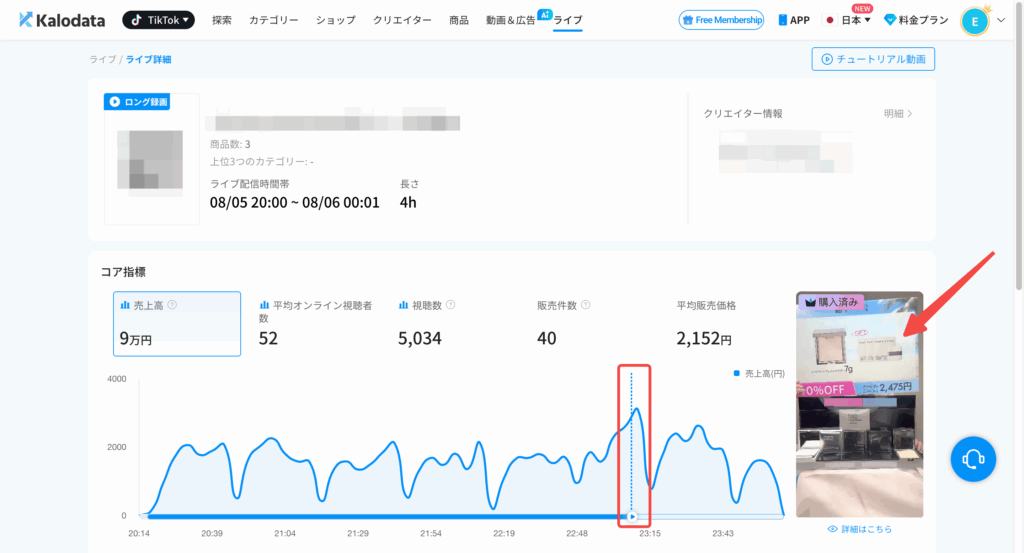Click the Free Membership button

(722, 20)
